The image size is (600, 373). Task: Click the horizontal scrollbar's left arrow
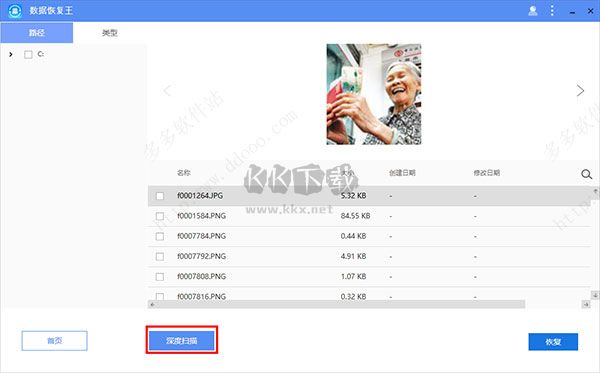(x=152, y=305)
